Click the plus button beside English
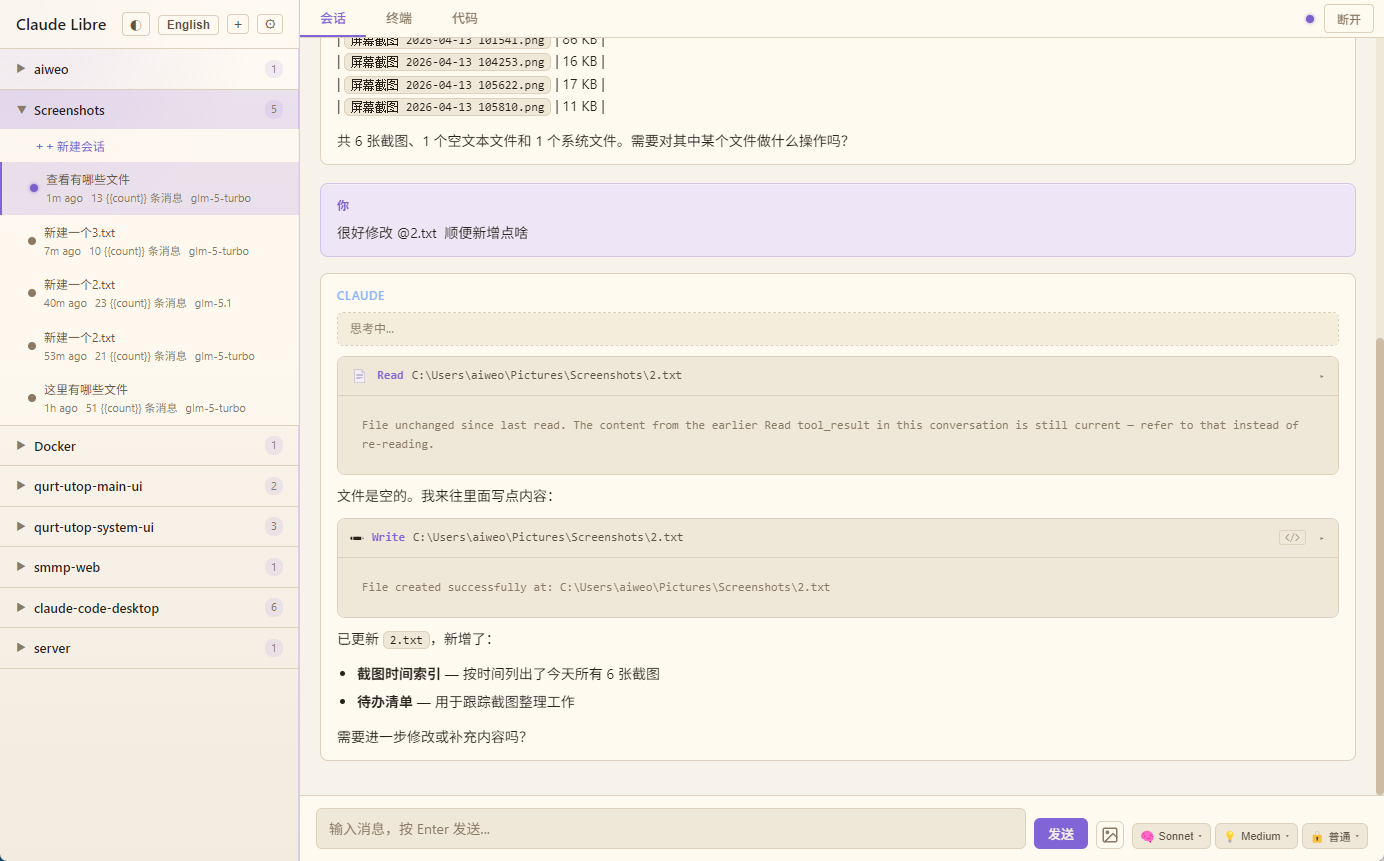The image size is (1384, 861). [238, 24]
